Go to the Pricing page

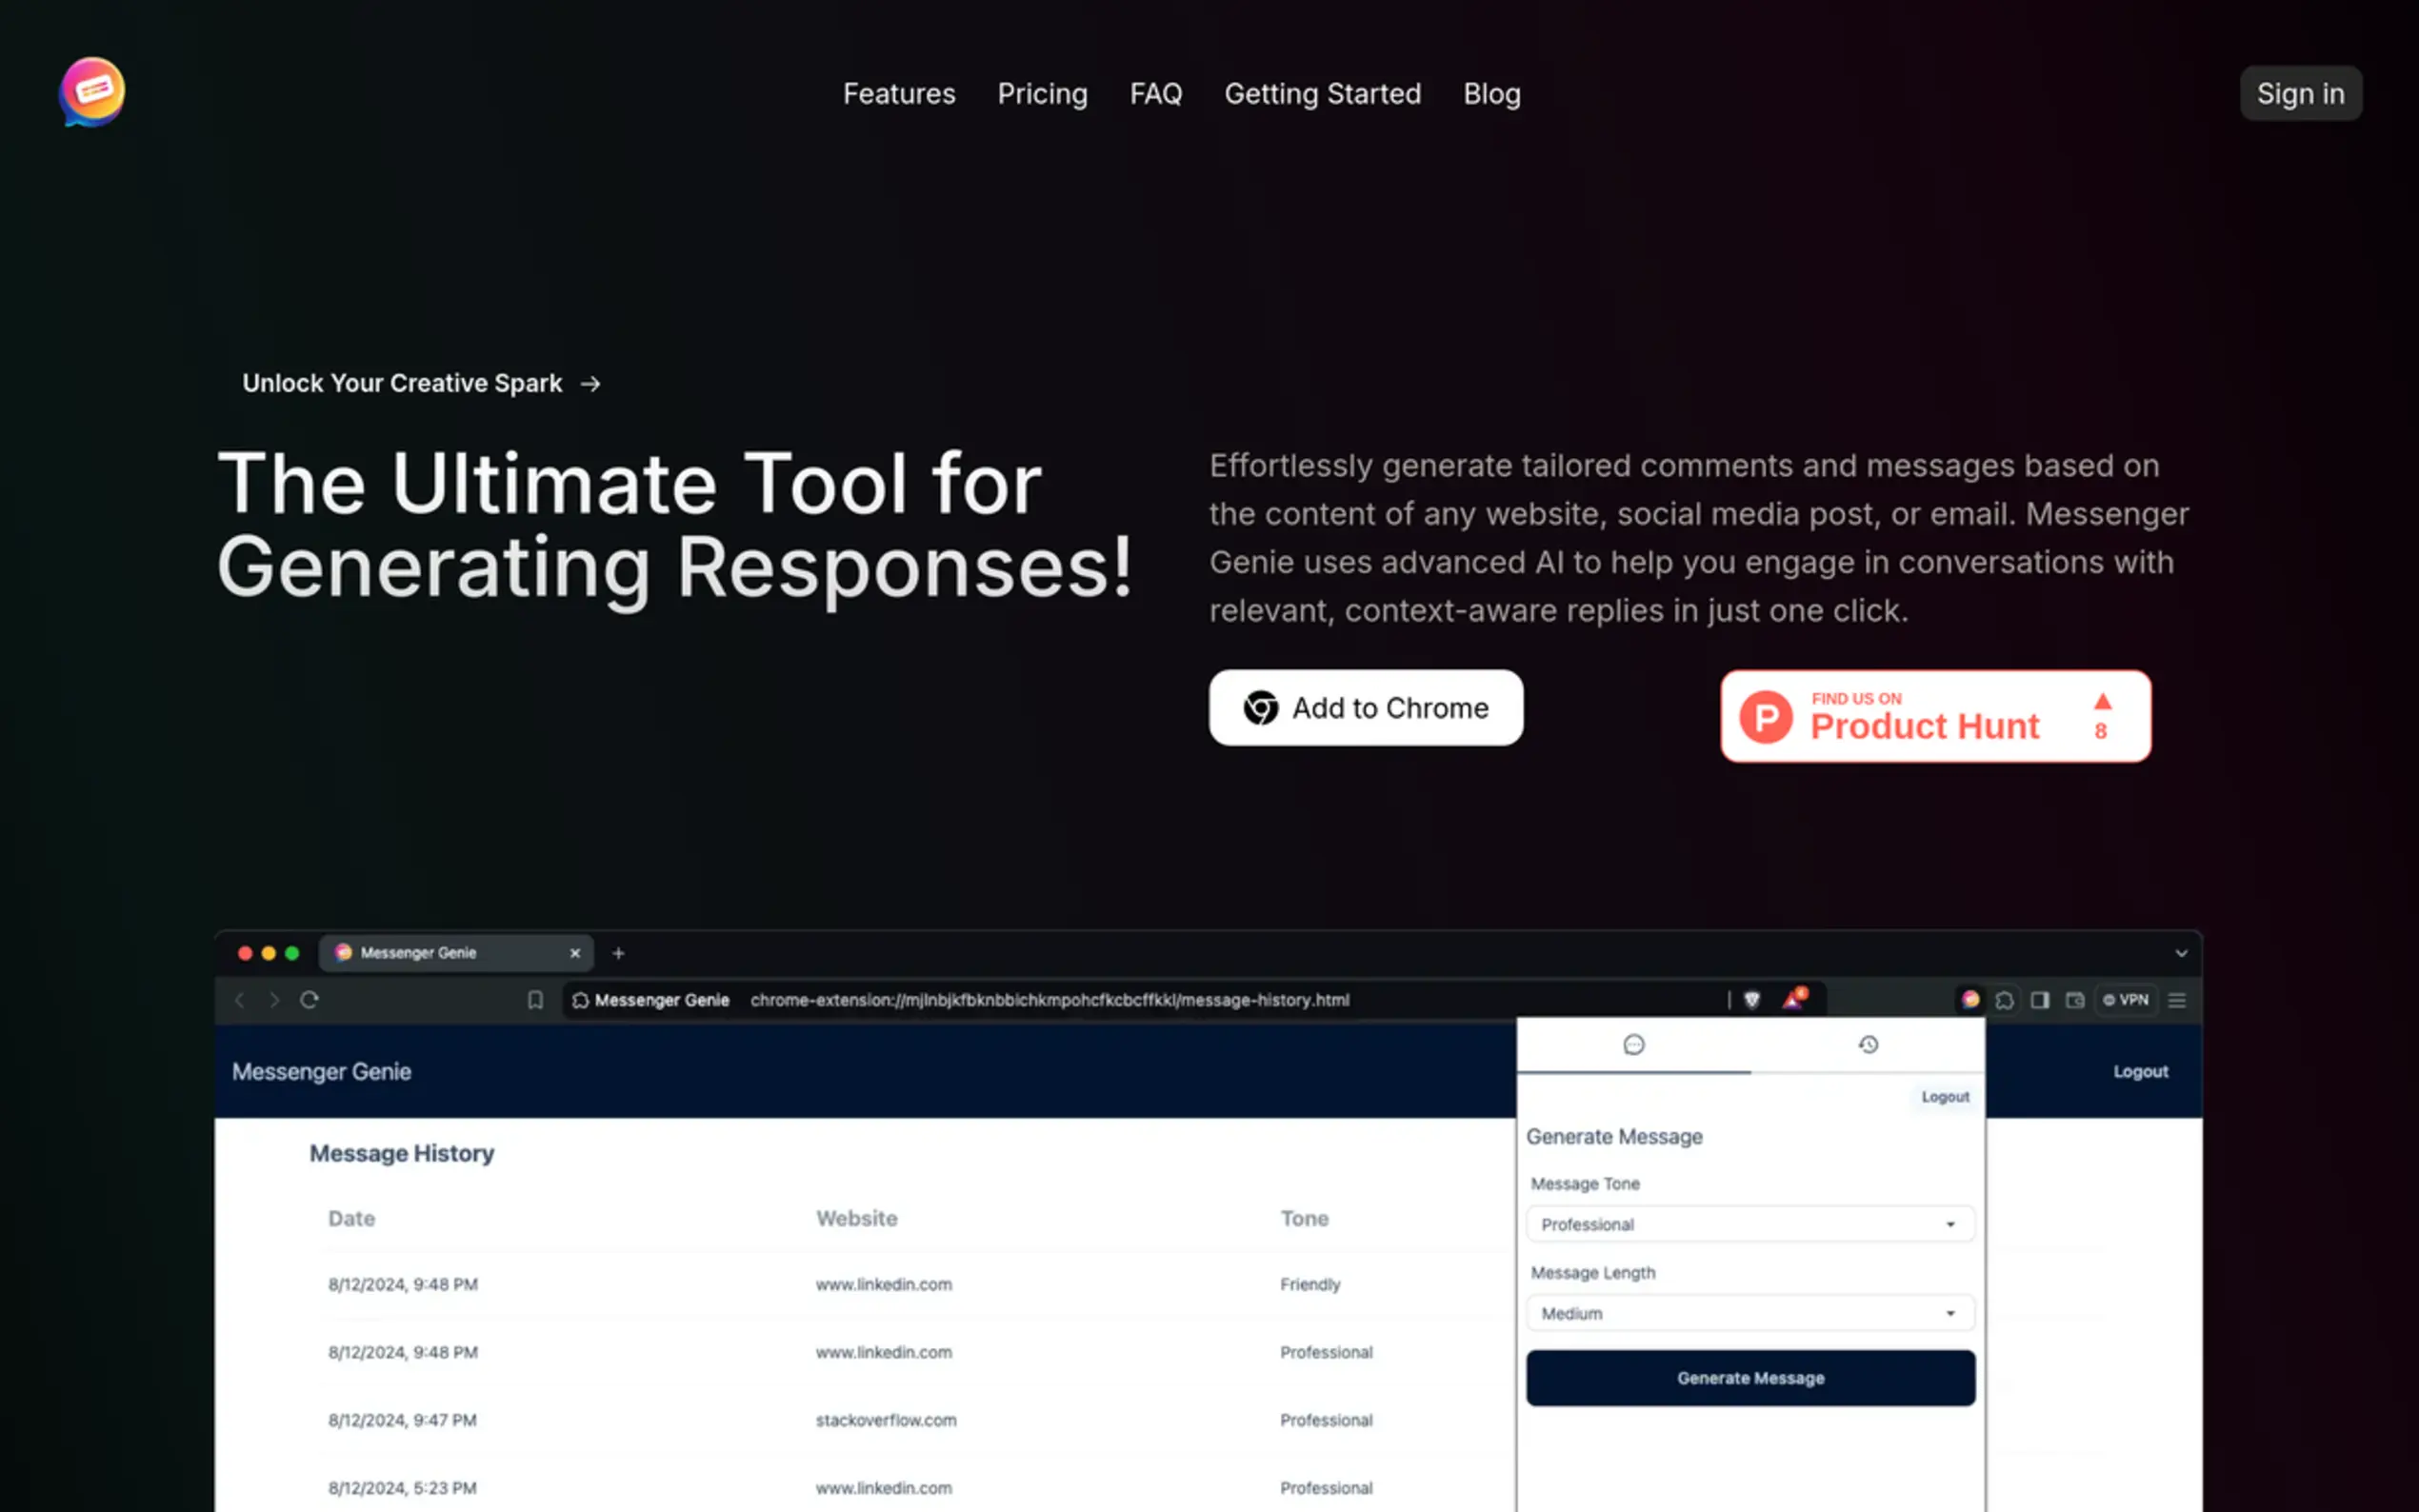click(x=1042, y=94)
